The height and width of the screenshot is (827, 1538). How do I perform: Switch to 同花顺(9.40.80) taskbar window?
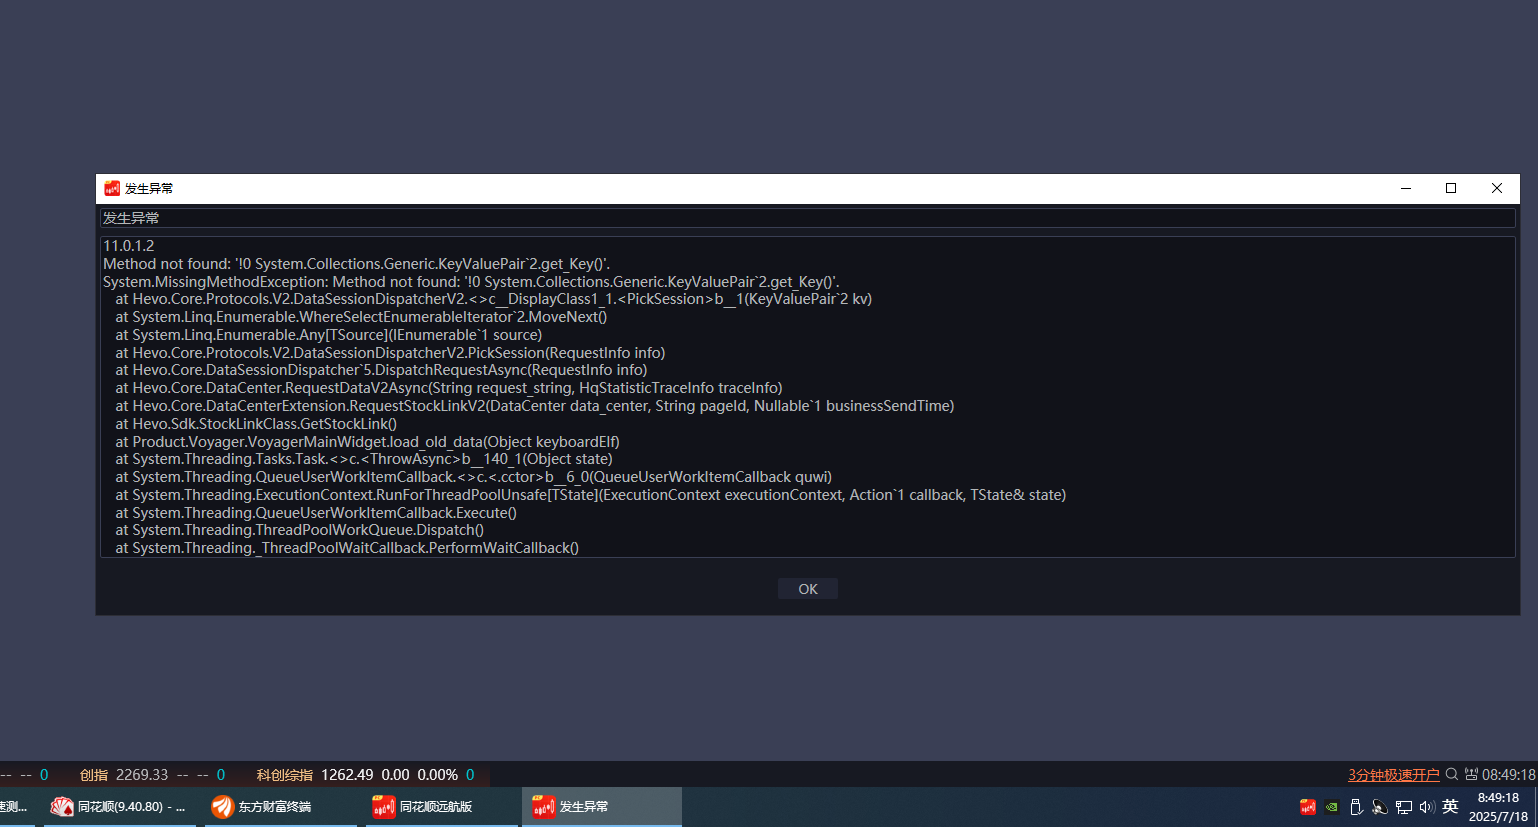pyautogui.click(x=120, y=806)
